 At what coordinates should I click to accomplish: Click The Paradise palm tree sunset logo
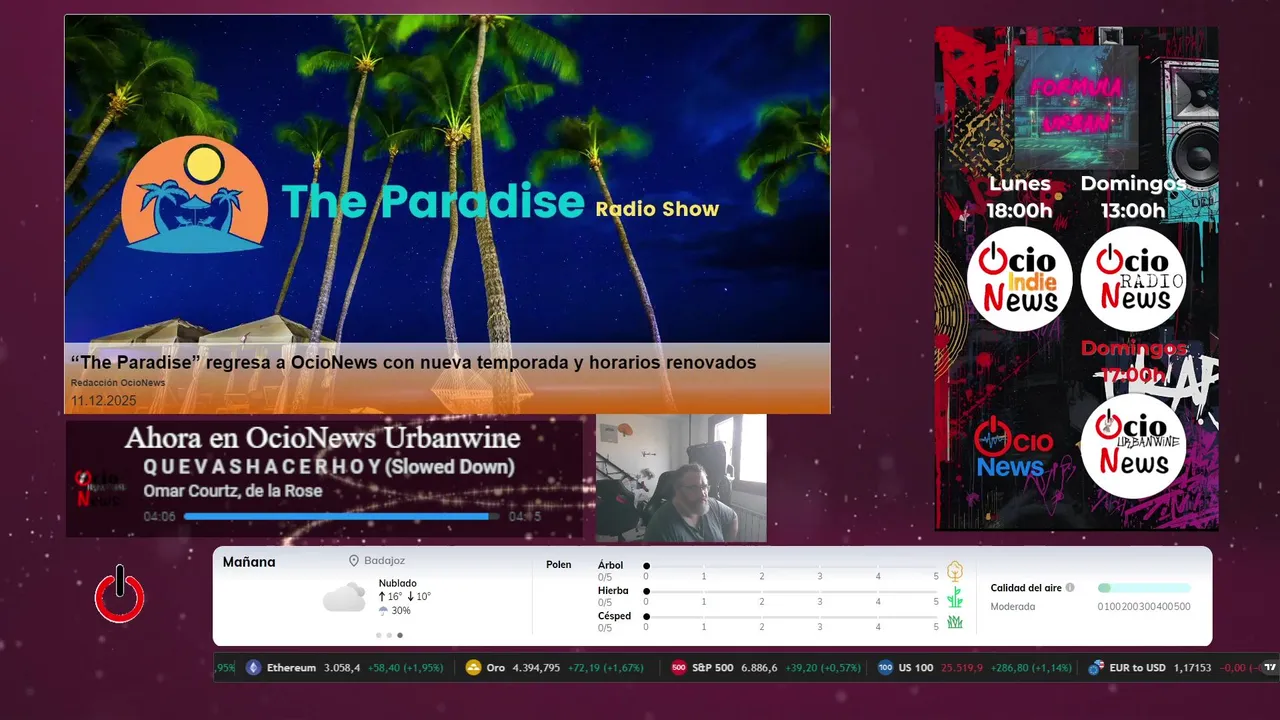(x=195, y=194)
